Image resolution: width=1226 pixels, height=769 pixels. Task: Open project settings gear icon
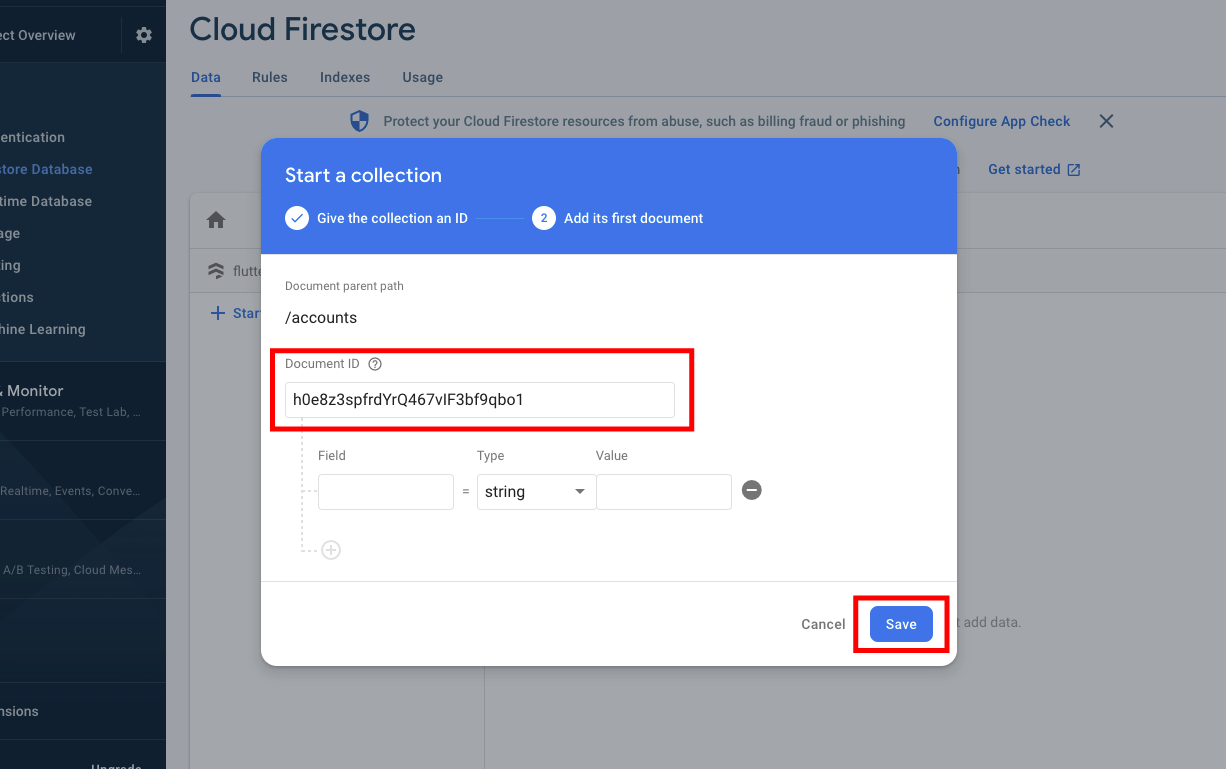point(144,35)
